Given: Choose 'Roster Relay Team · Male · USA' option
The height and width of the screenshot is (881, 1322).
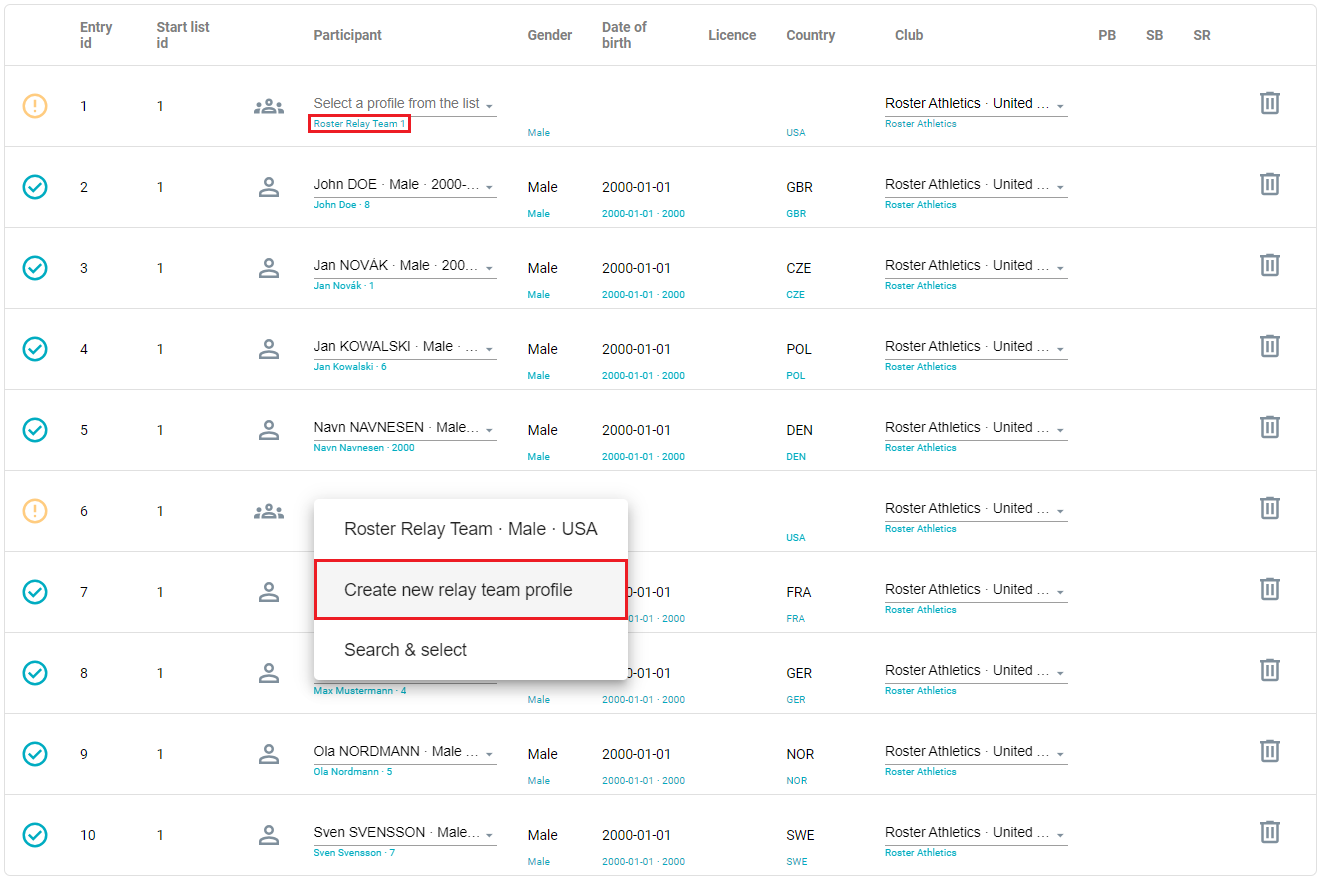Looking at the screenshot, I should pyautogui.click(x=471, y=529).
